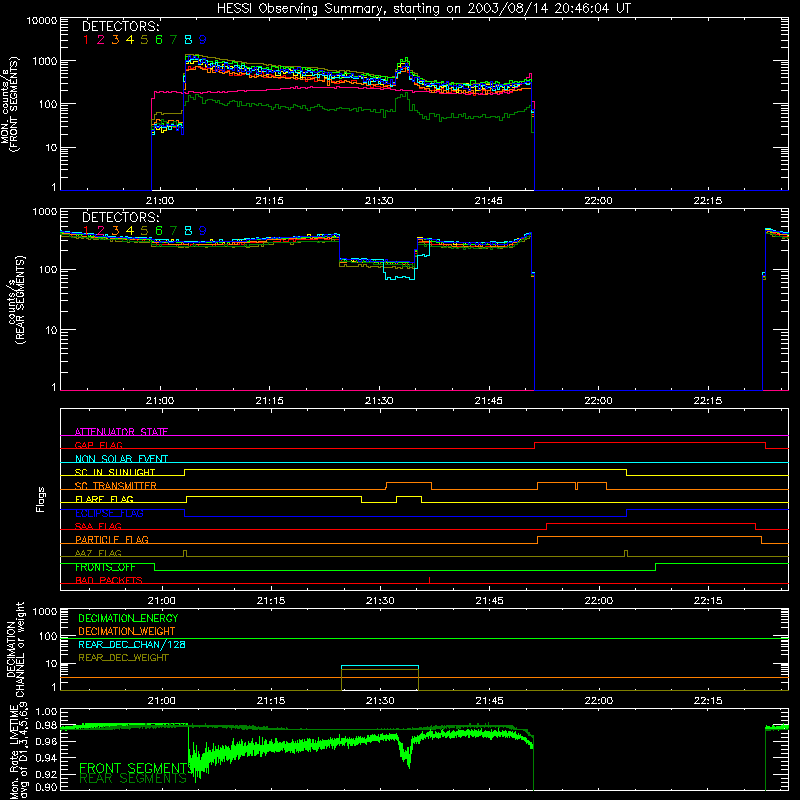Click '22:00' time tick under front segments plot

[598, 201]
